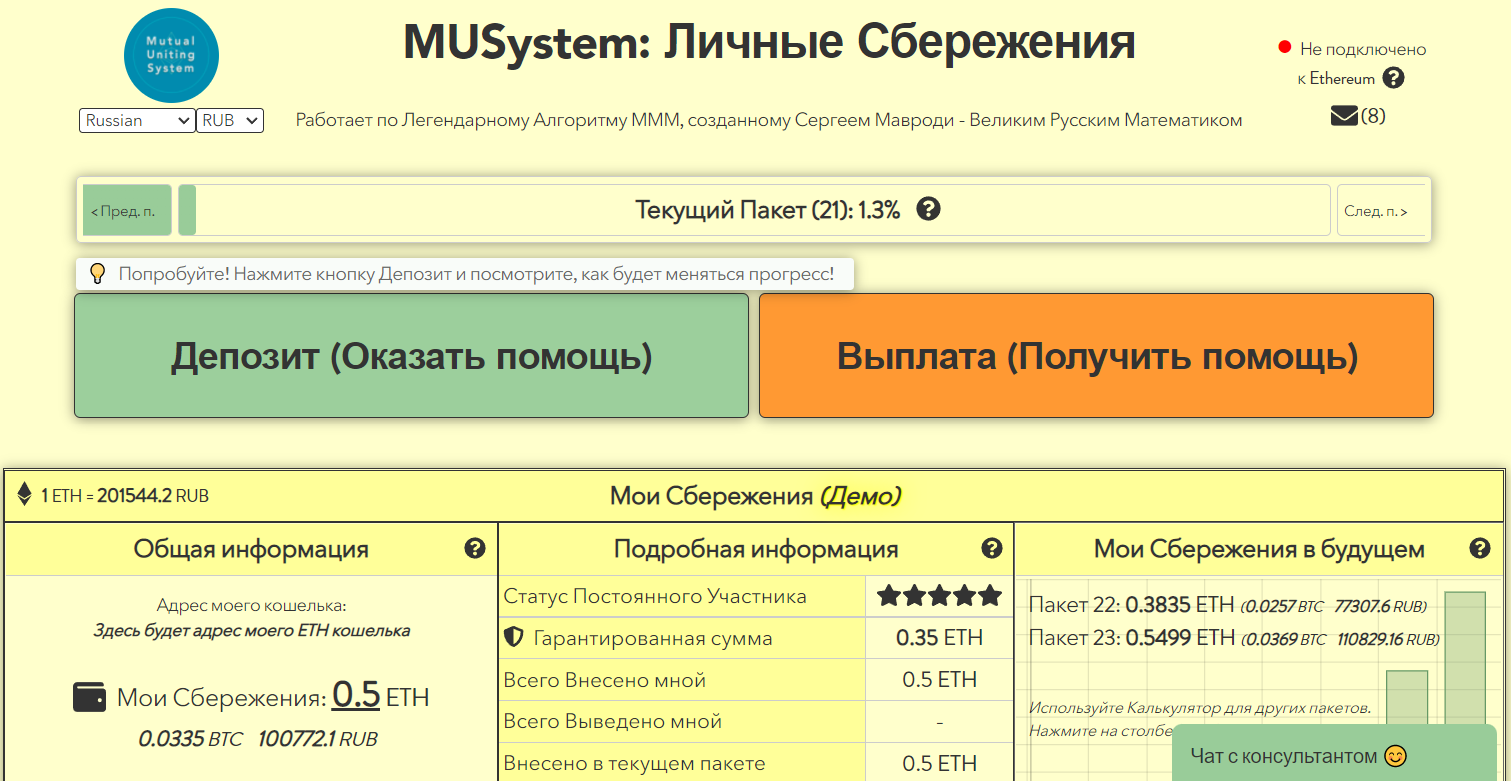The width and height of the screenshot is (1511, 781).
Task: Click the lightbulb hint icon
Action: (x=97, y=273)
